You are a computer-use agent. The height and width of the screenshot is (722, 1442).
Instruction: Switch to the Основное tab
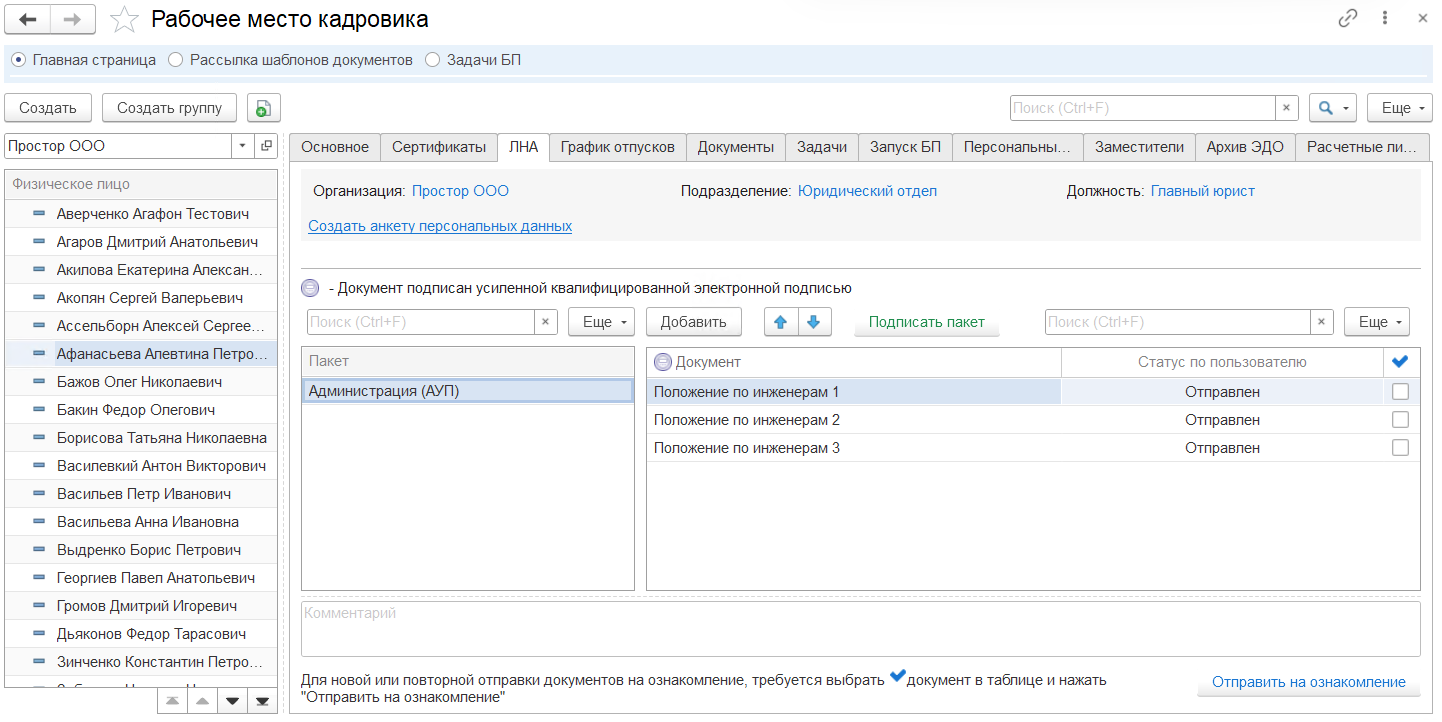click(335, 147)
